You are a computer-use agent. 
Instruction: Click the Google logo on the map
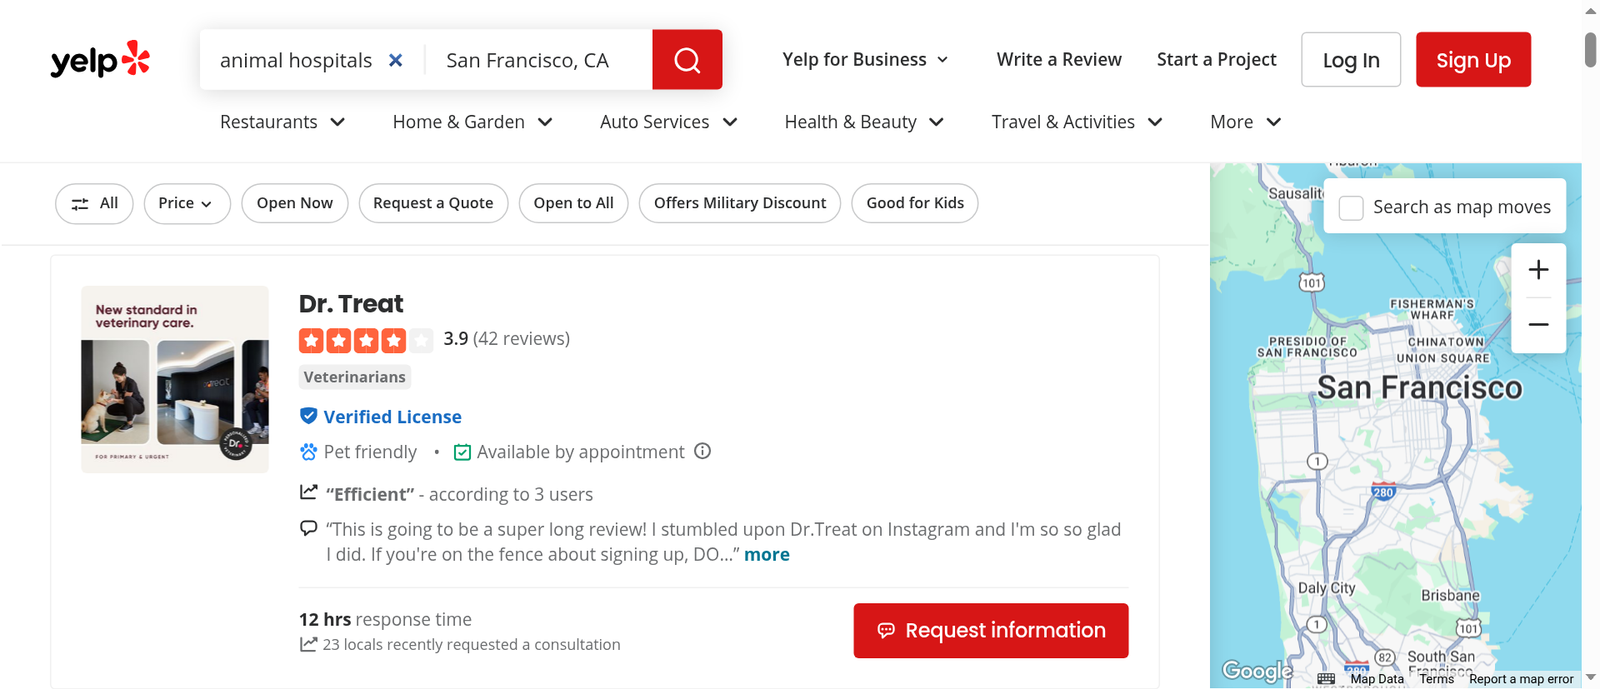1257,671
